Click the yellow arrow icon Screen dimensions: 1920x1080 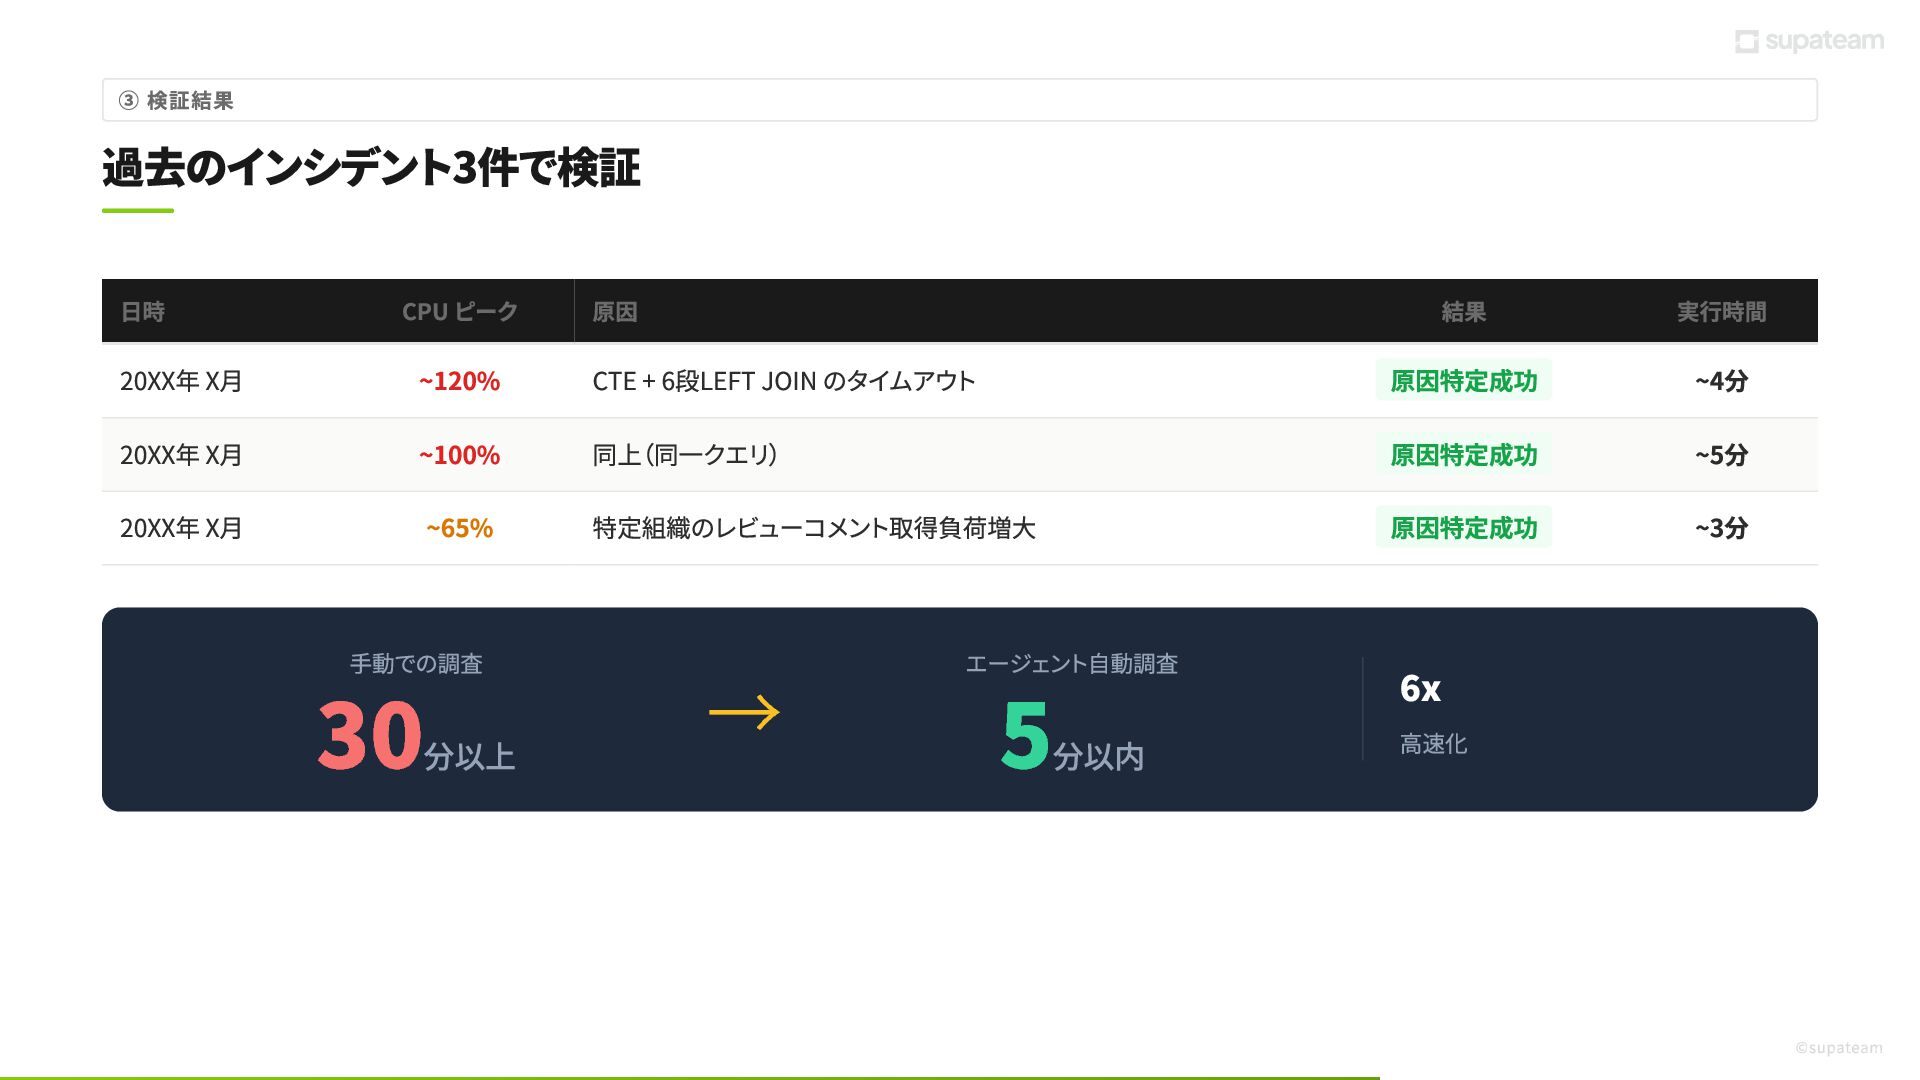coord(744,712)
